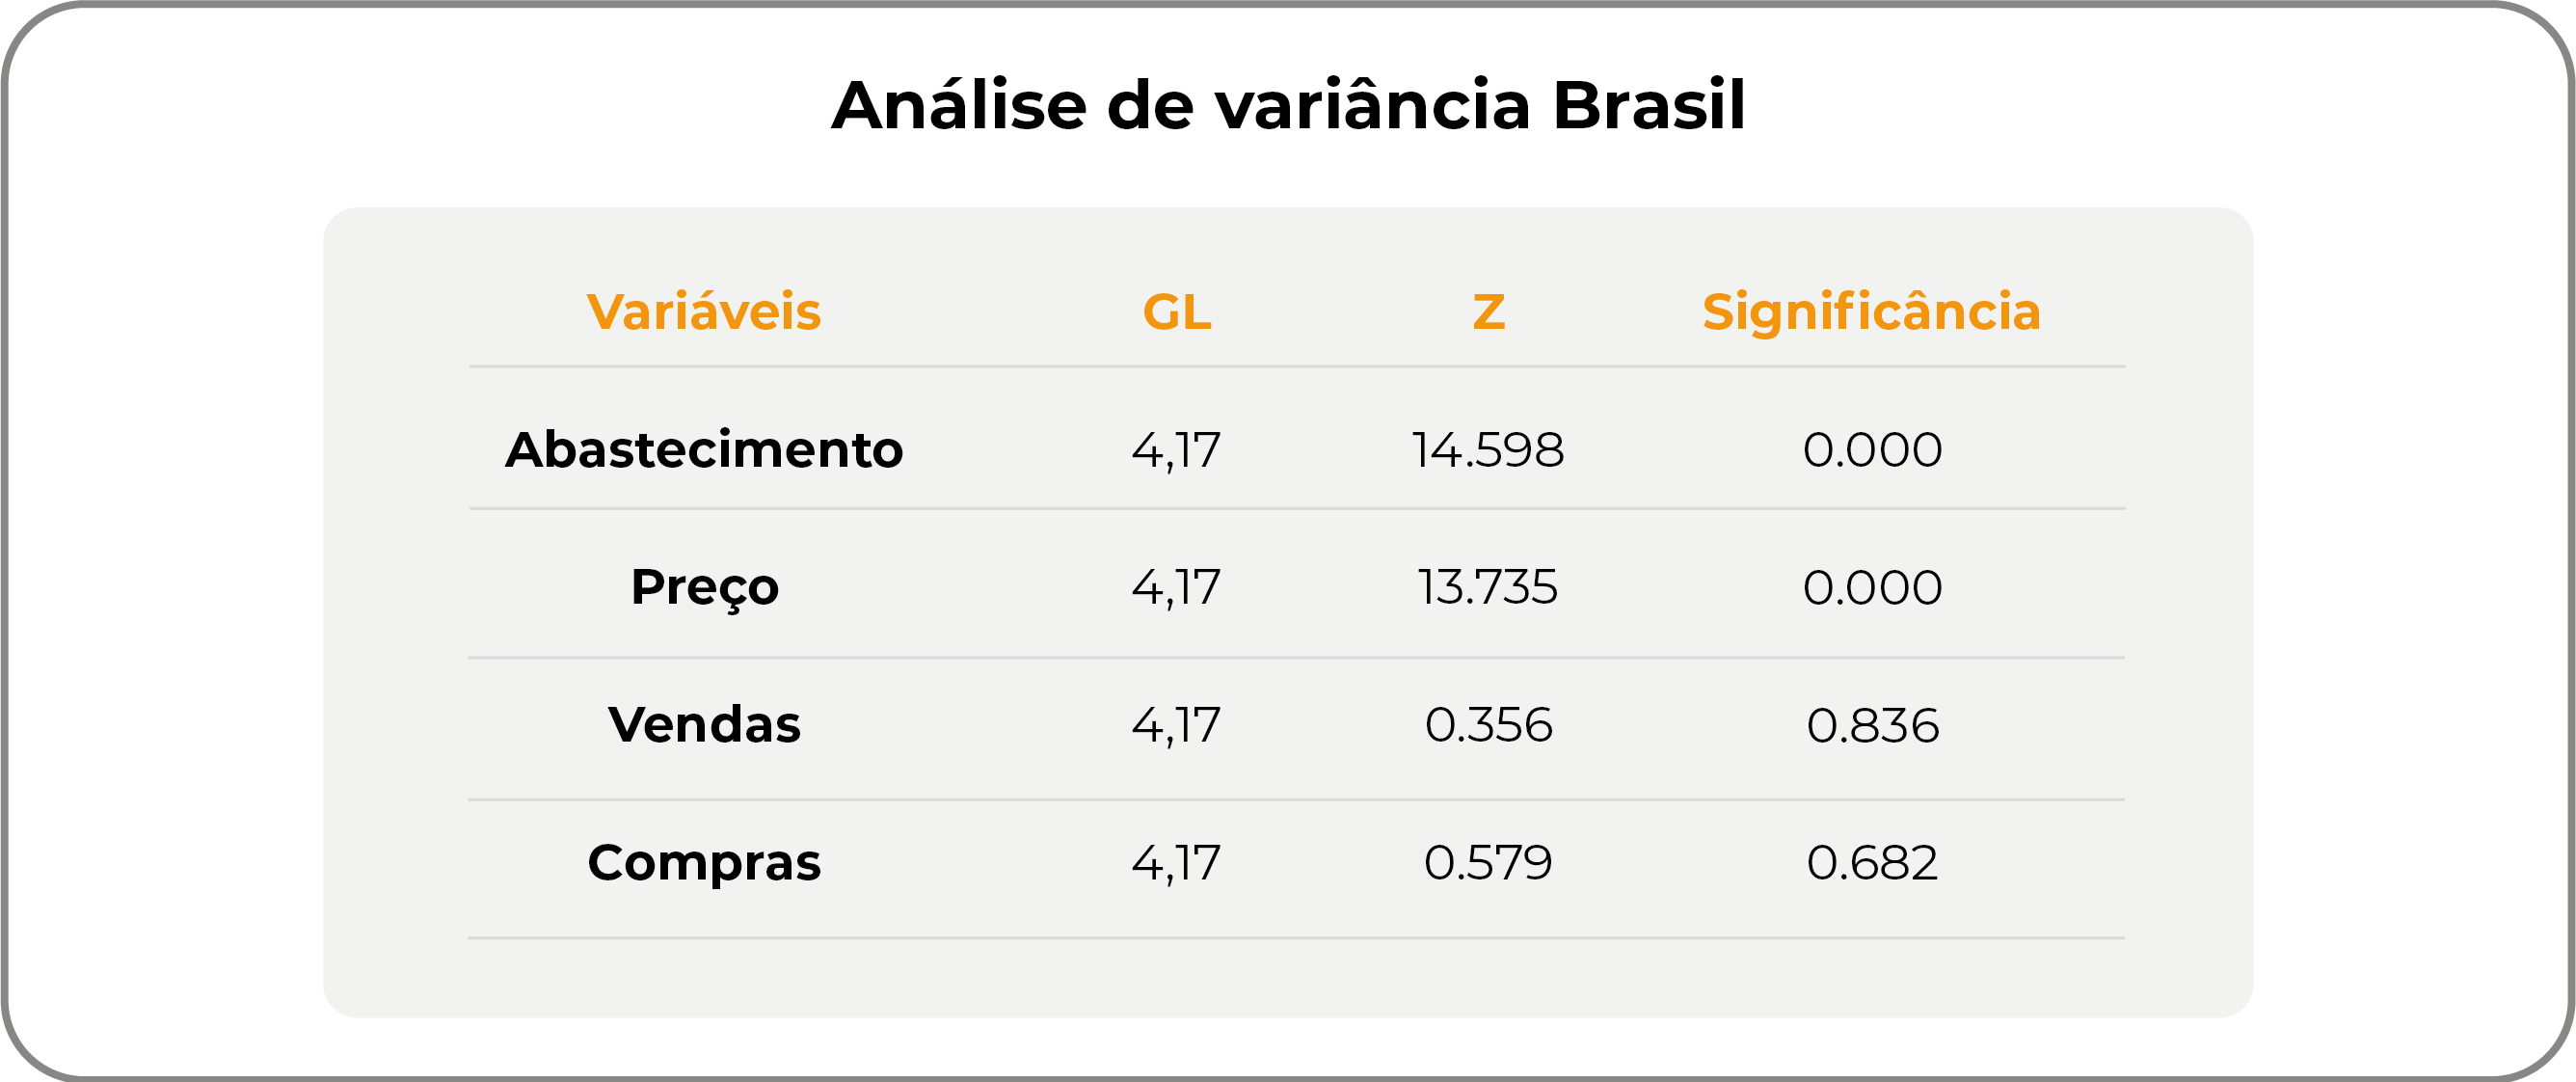This screenshot has height=1082, width=2576.
Task: Select the Z value 0.579
Action: coord(1488,862)
